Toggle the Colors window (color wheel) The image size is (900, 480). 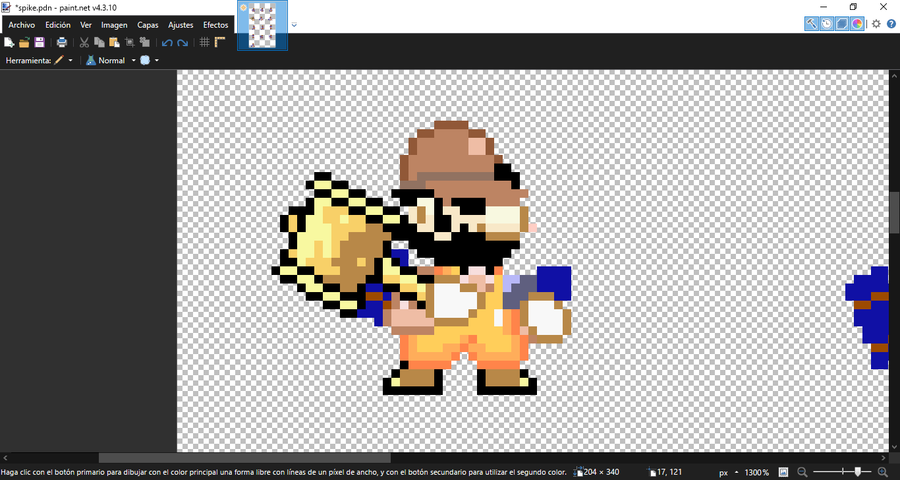[x=857, y=24]
